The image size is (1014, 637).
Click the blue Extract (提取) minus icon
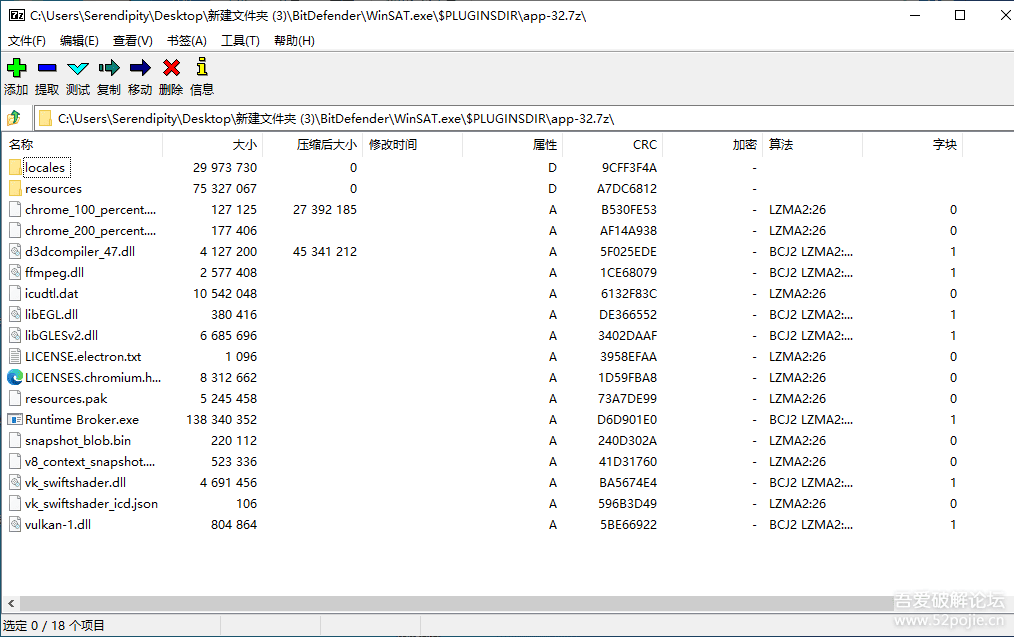tap(47, 67)
